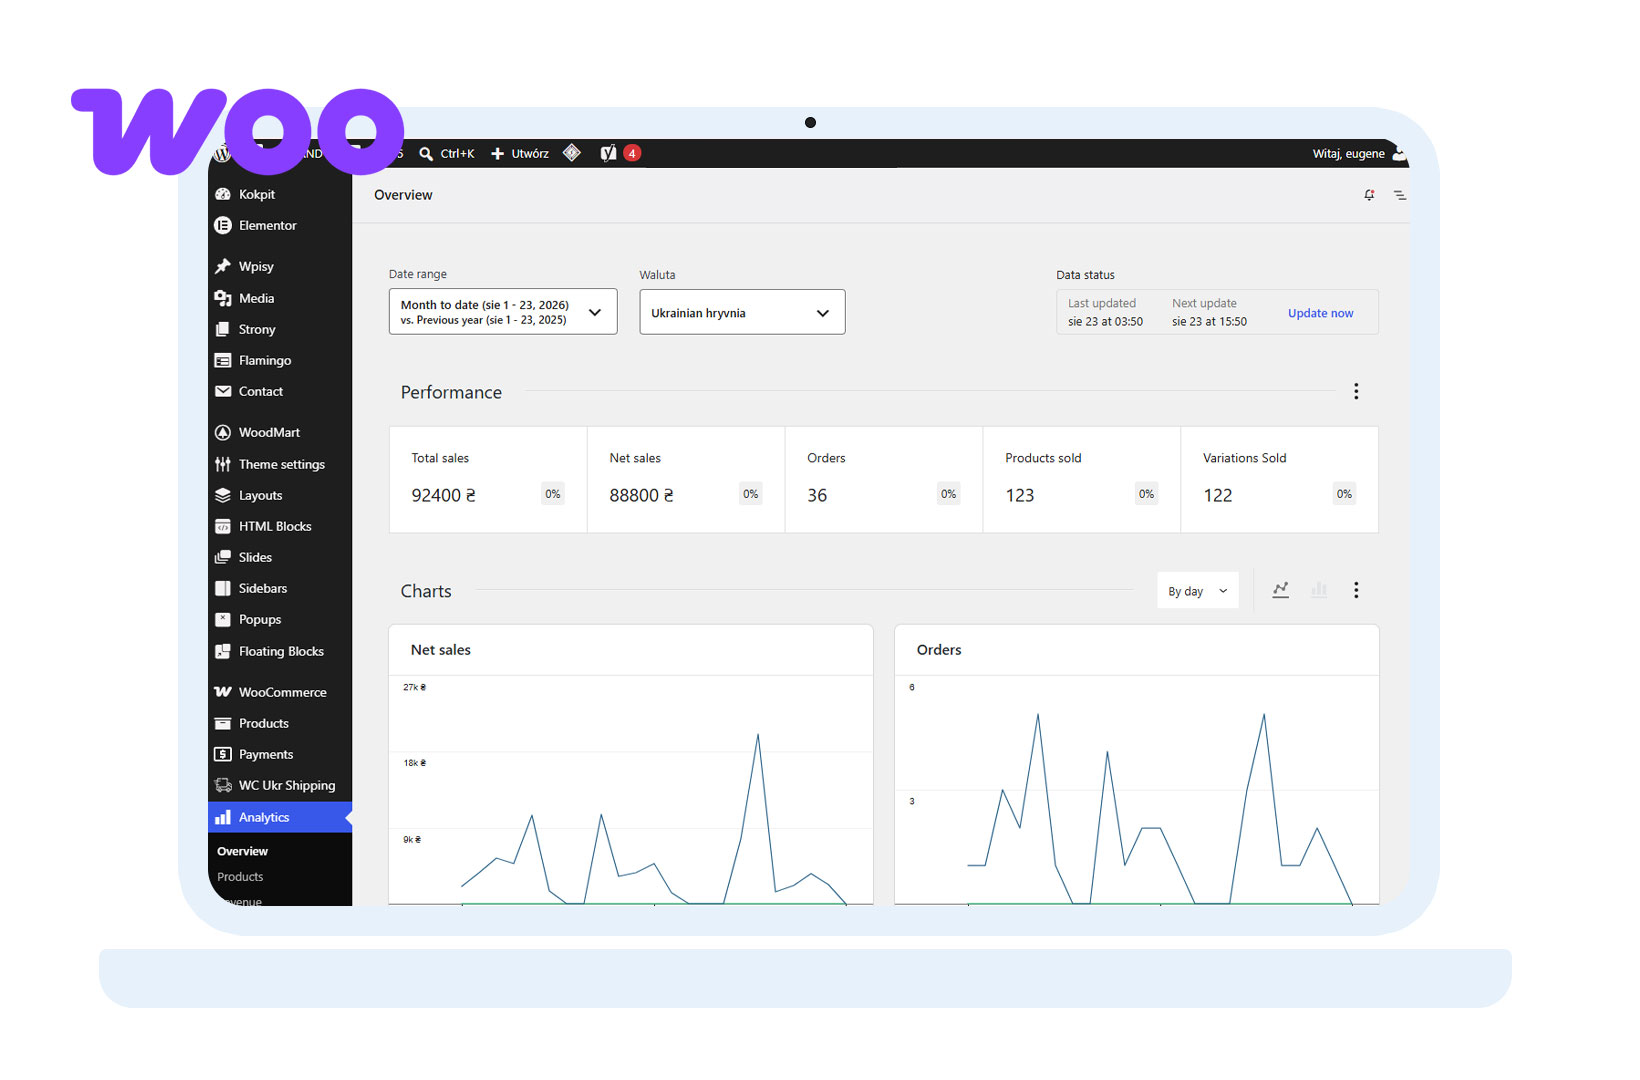This screenshot has height=1080, width=1640.
Task: Open HTML Blocks icon
Action: (223, 526)
